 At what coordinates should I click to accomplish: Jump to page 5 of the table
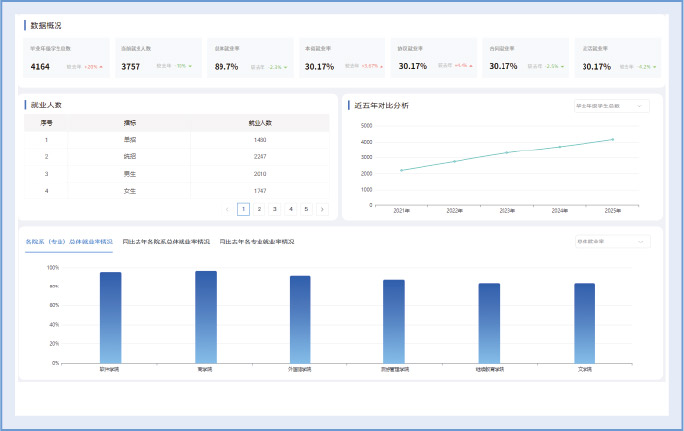(306, 209)
